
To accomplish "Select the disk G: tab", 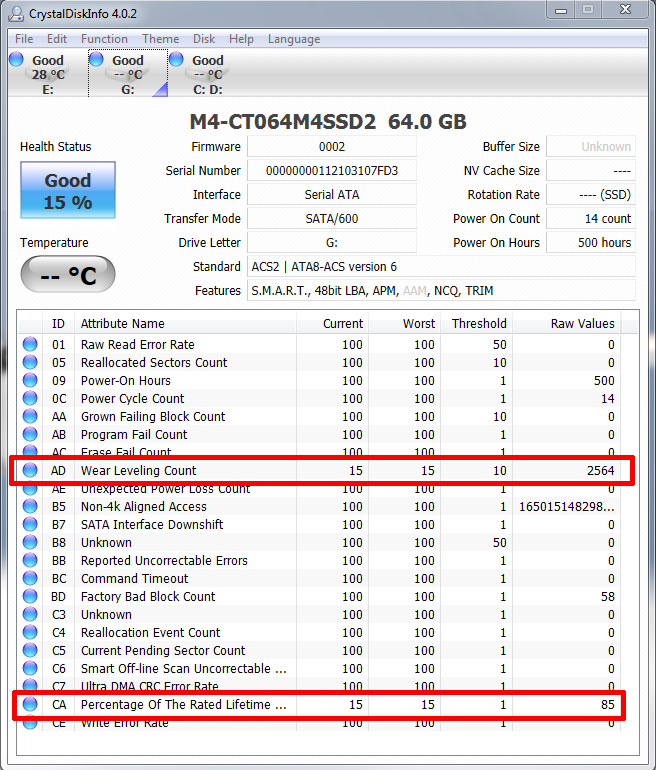I will point(128,74).
